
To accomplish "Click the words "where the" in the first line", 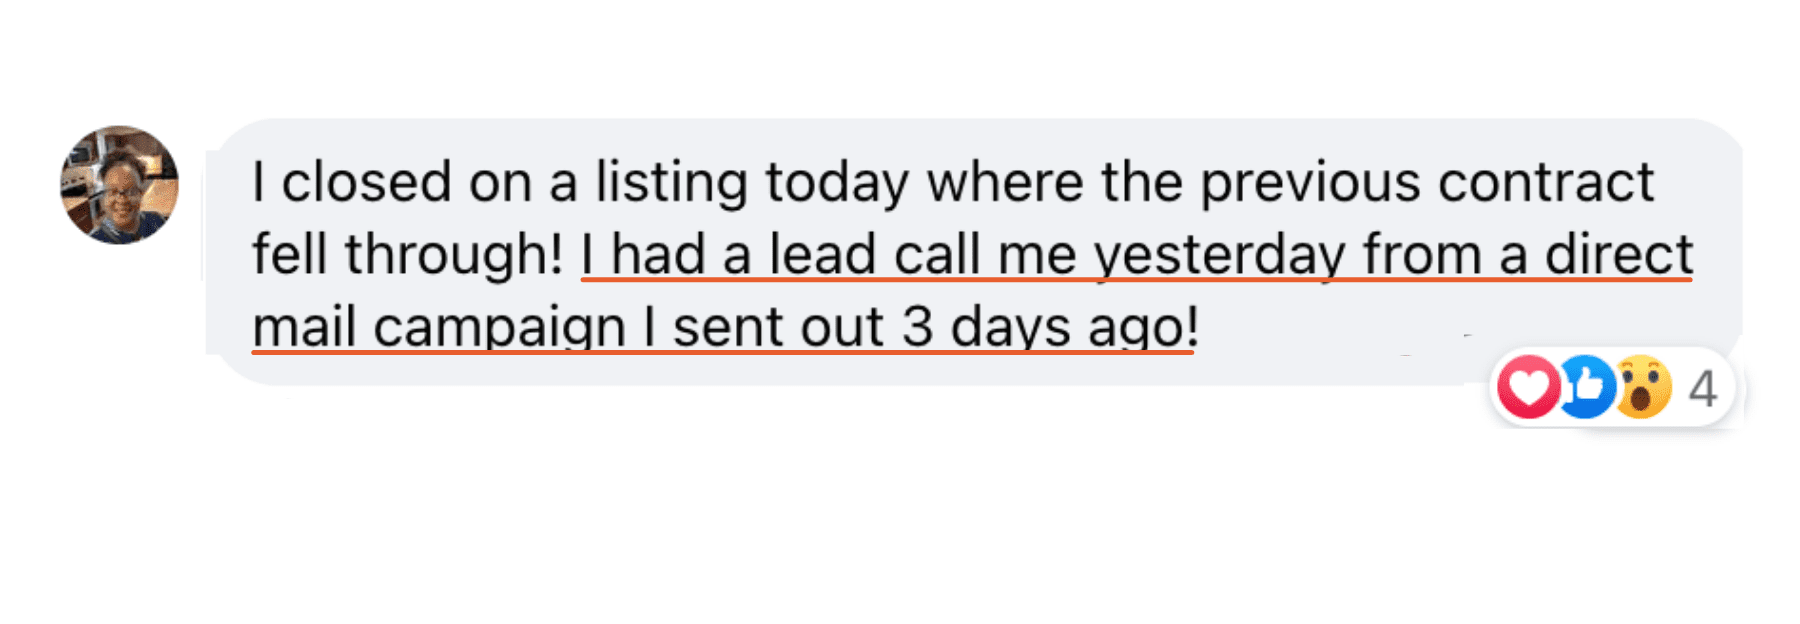I will click(x=1054, y=182).
